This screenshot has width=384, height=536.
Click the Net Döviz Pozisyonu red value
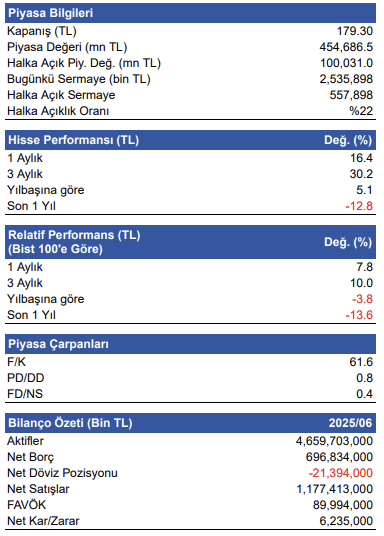click(x=341, y=473)
